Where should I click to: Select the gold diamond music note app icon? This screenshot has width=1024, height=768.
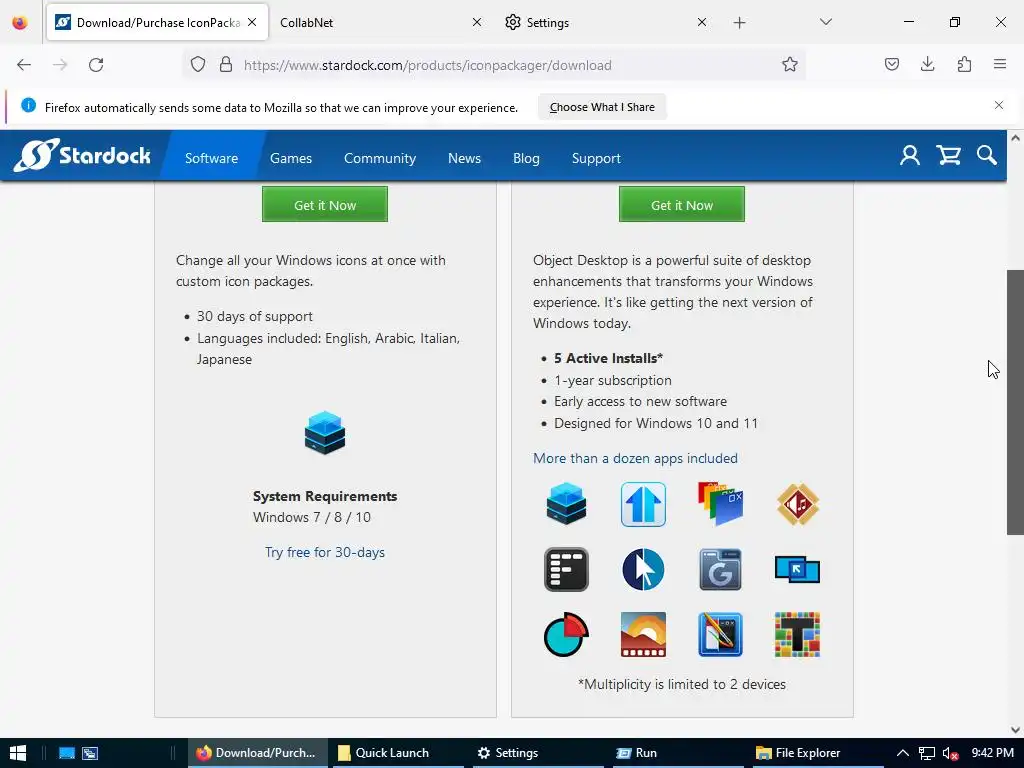[x=797, y=504]
